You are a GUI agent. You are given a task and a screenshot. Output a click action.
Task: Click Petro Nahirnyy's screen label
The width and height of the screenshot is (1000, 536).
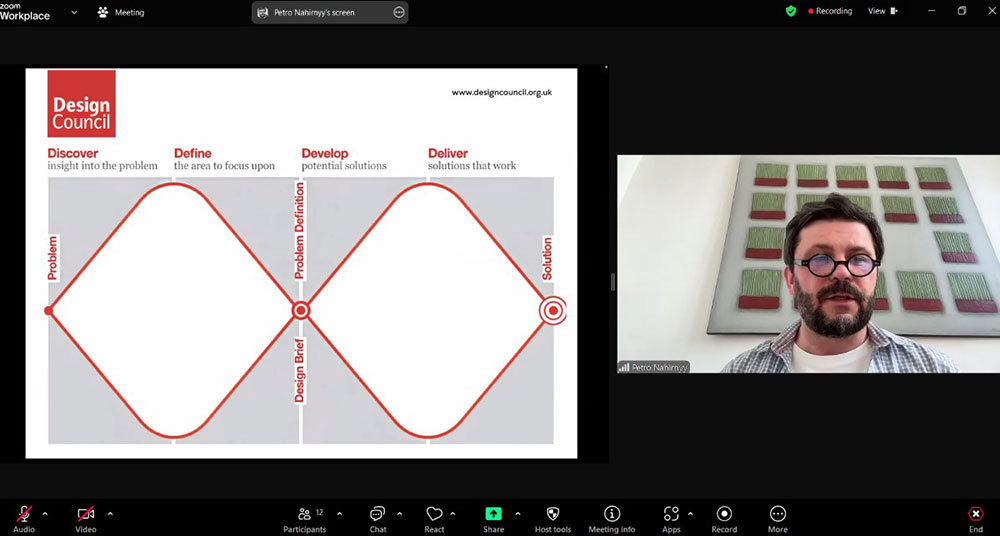point(314,12)
